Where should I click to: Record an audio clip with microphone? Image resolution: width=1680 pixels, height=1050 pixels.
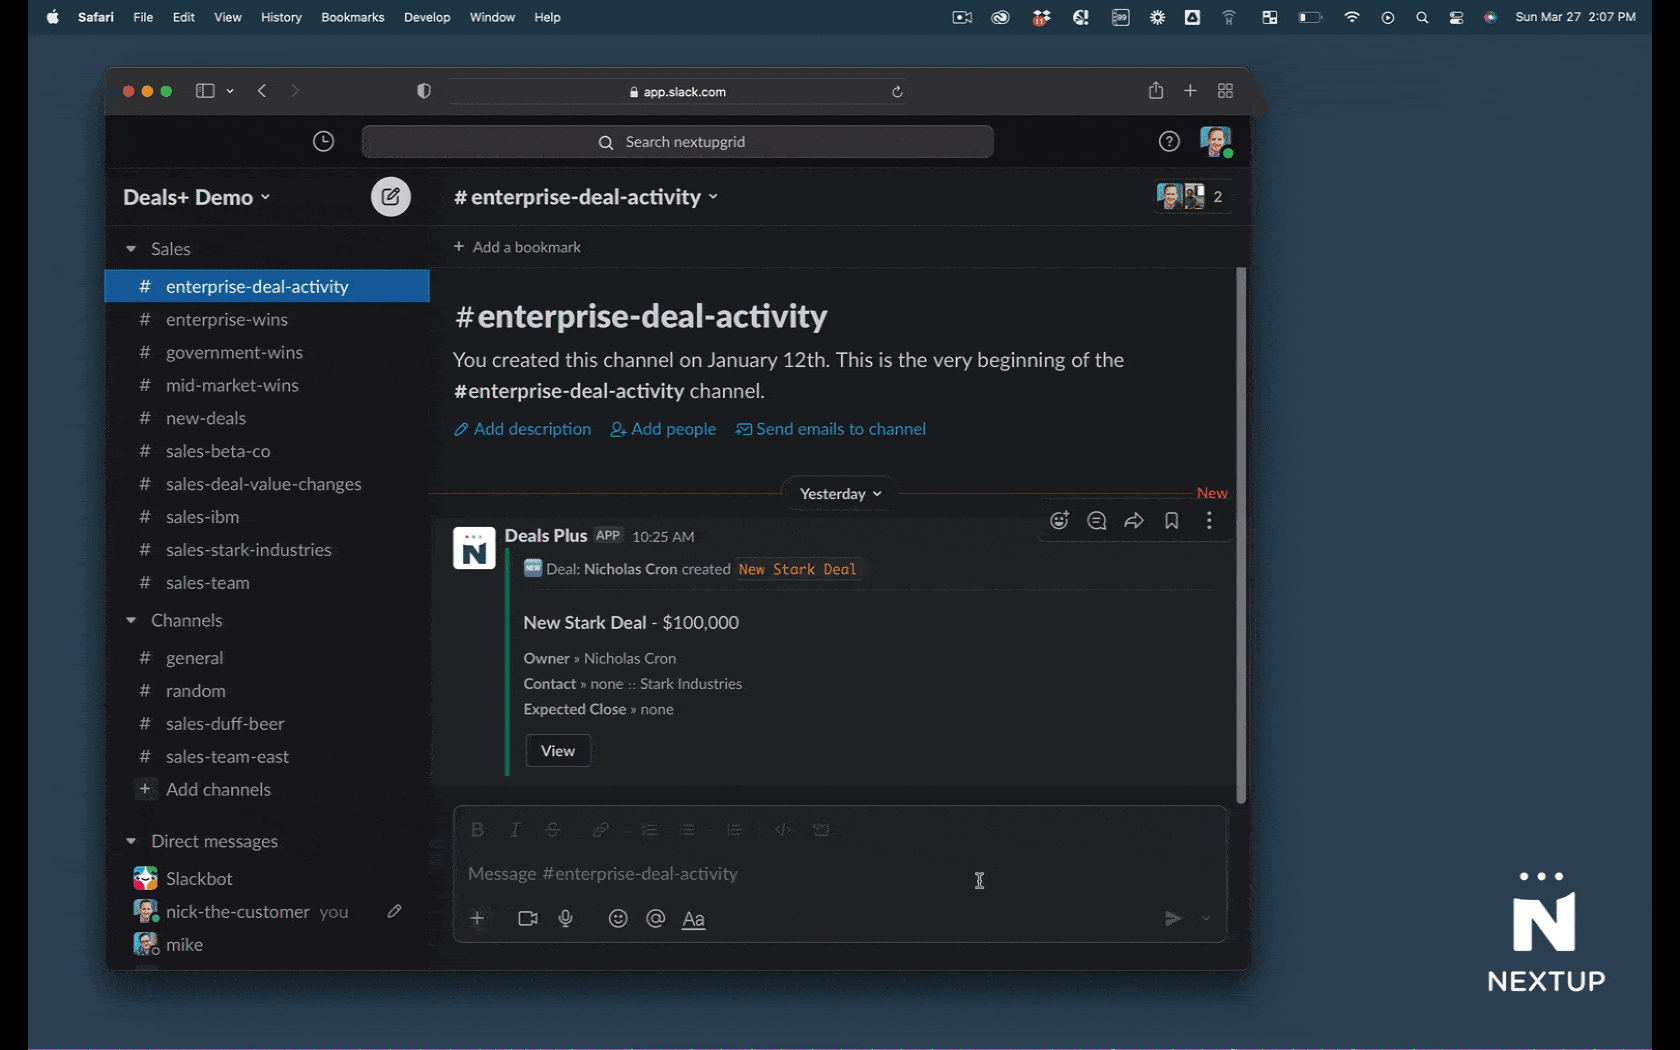point(566,919)
